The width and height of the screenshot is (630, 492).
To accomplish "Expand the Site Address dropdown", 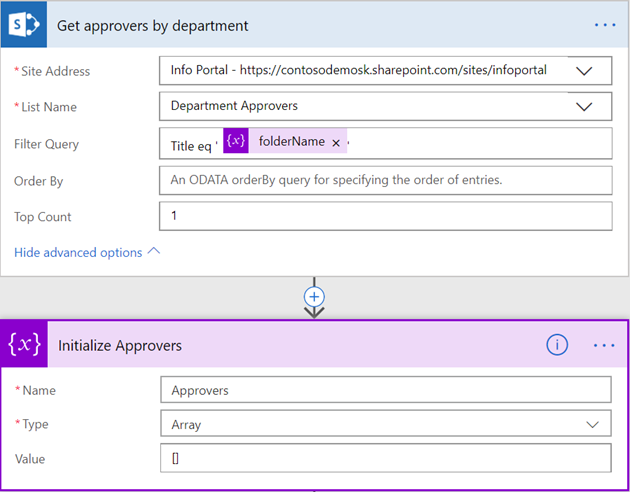I will pos(591,71).
